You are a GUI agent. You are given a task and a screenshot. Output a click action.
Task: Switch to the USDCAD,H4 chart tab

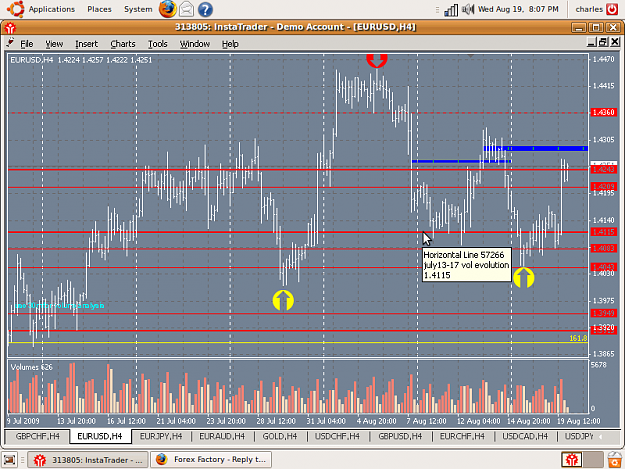point(525,436)
